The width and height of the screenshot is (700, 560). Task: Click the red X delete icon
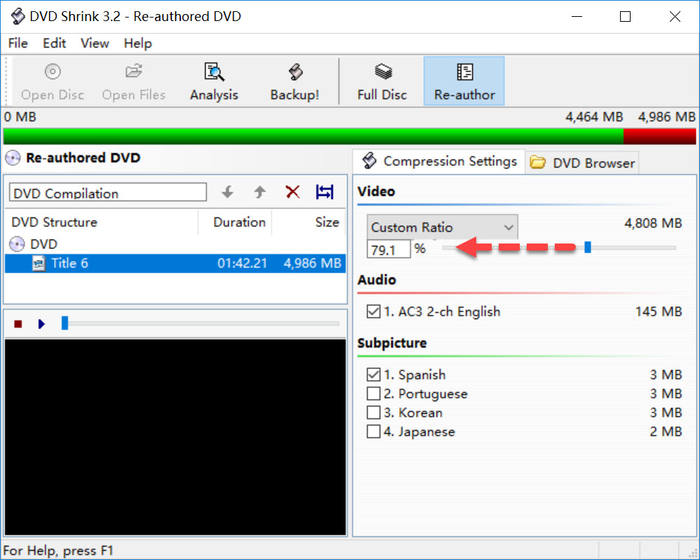[293, 192]
